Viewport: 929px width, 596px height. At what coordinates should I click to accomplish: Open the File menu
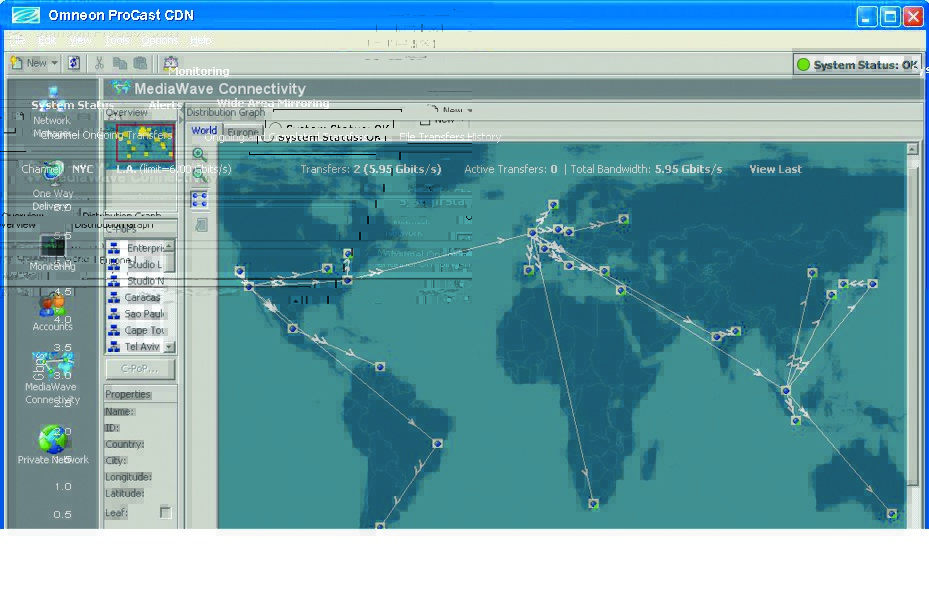pos(16,40)
